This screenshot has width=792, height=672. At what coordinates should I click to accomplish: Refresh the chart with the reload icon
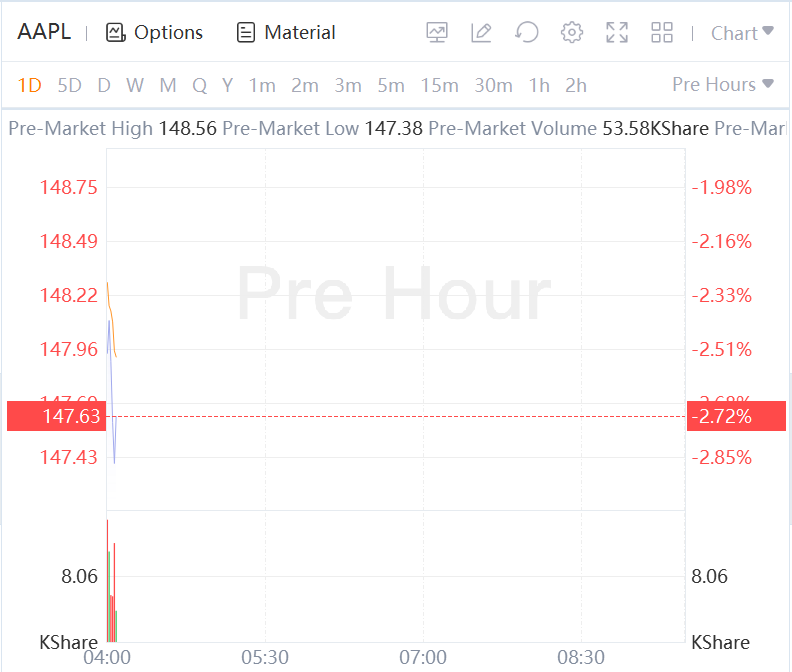526,33
